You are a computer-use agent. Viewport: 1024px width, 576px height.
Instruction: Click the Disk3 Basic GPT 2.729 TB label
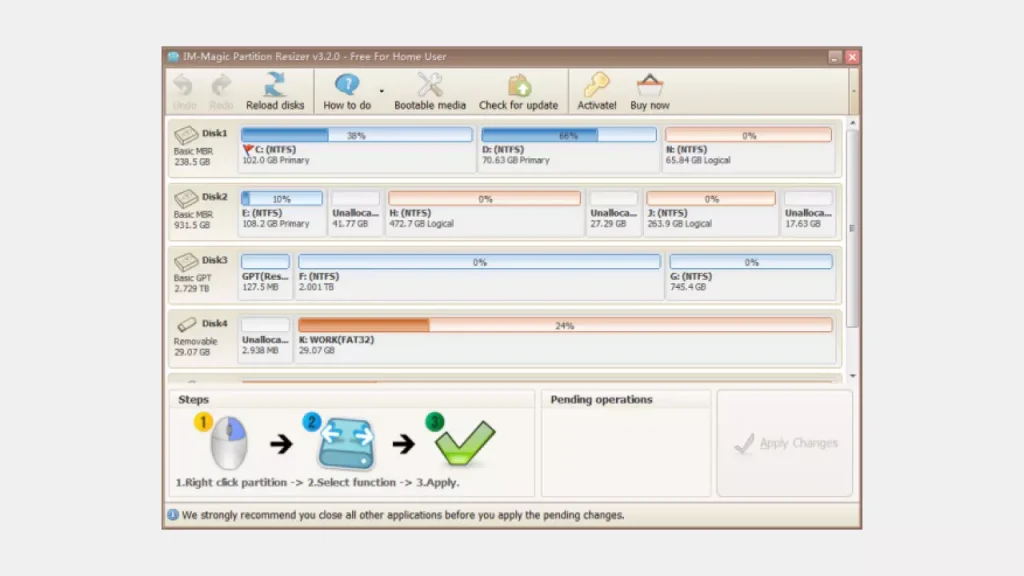193,283
